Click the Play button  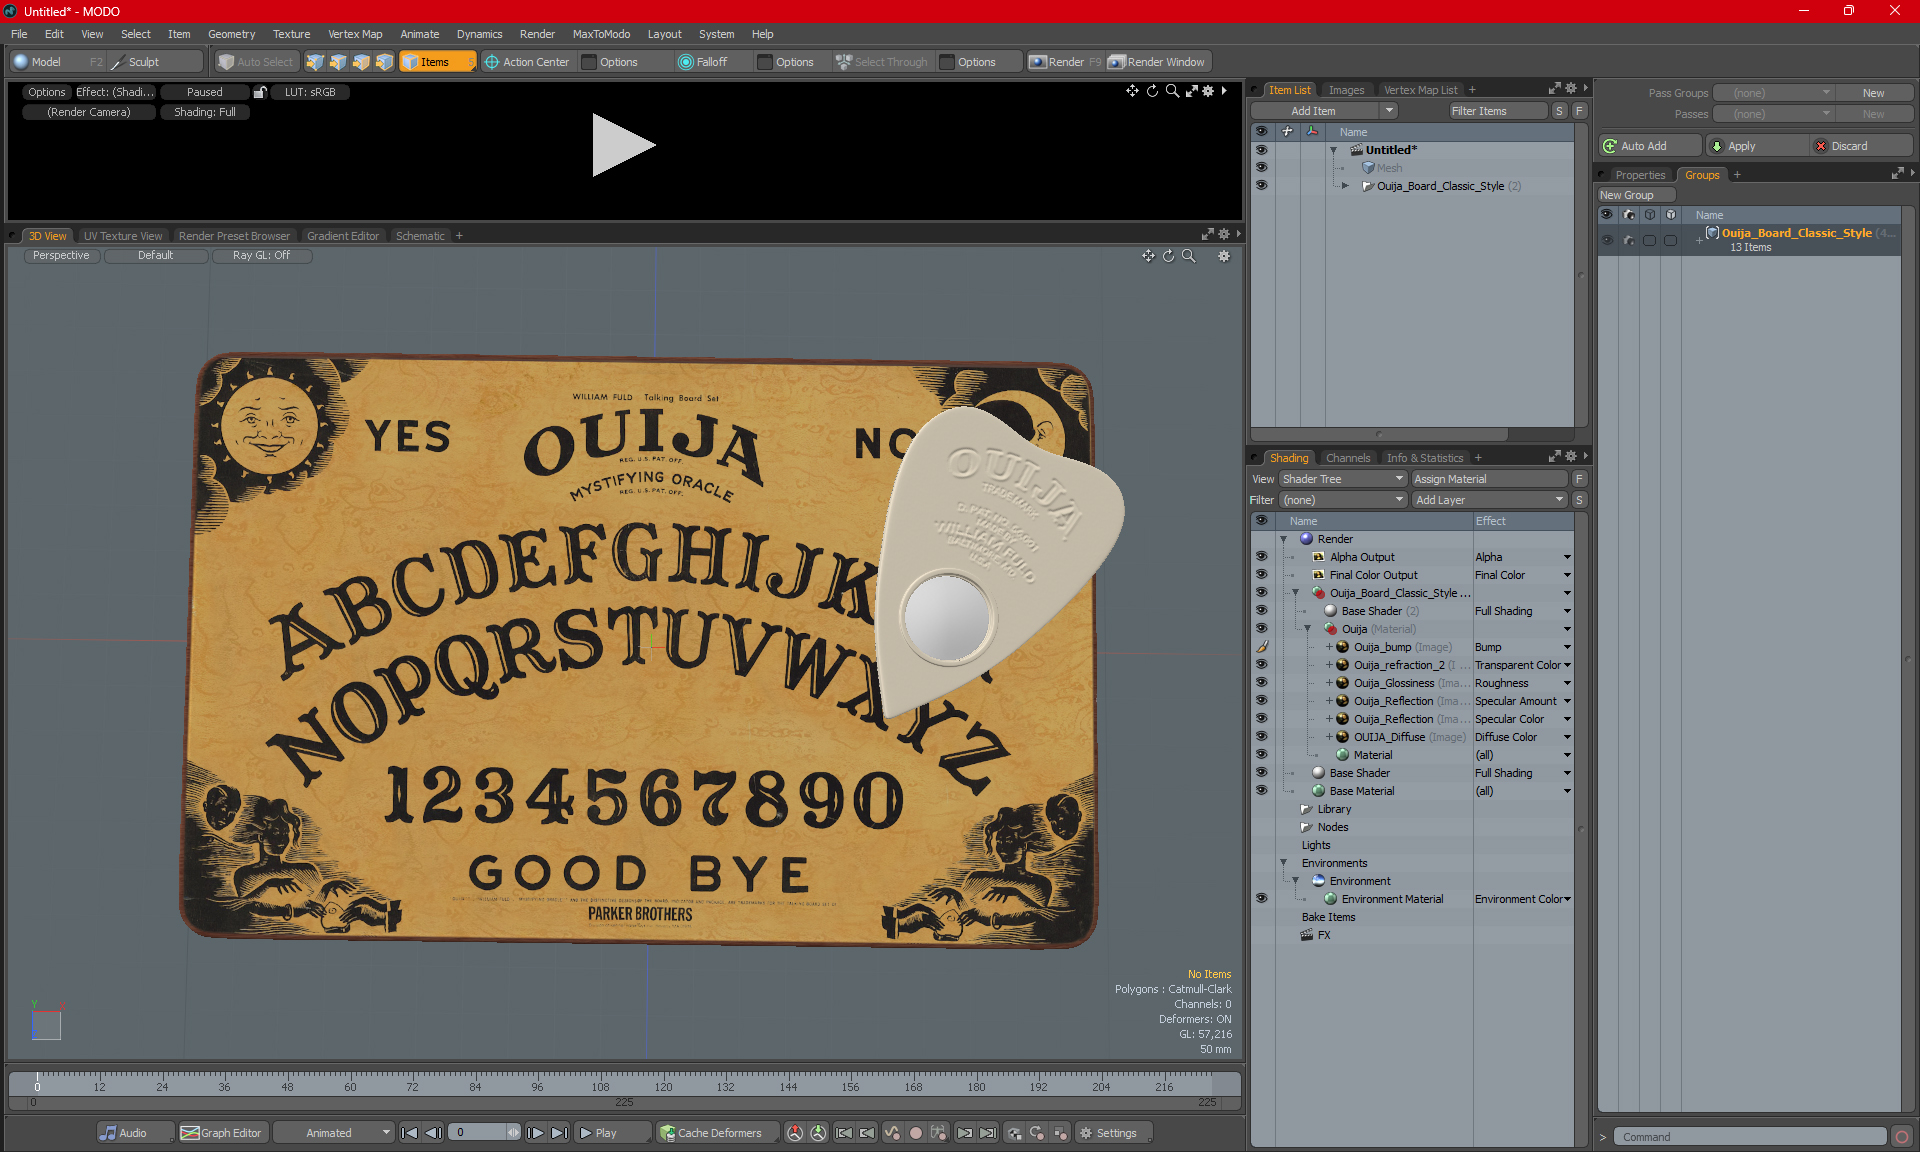coord(612,1133)
